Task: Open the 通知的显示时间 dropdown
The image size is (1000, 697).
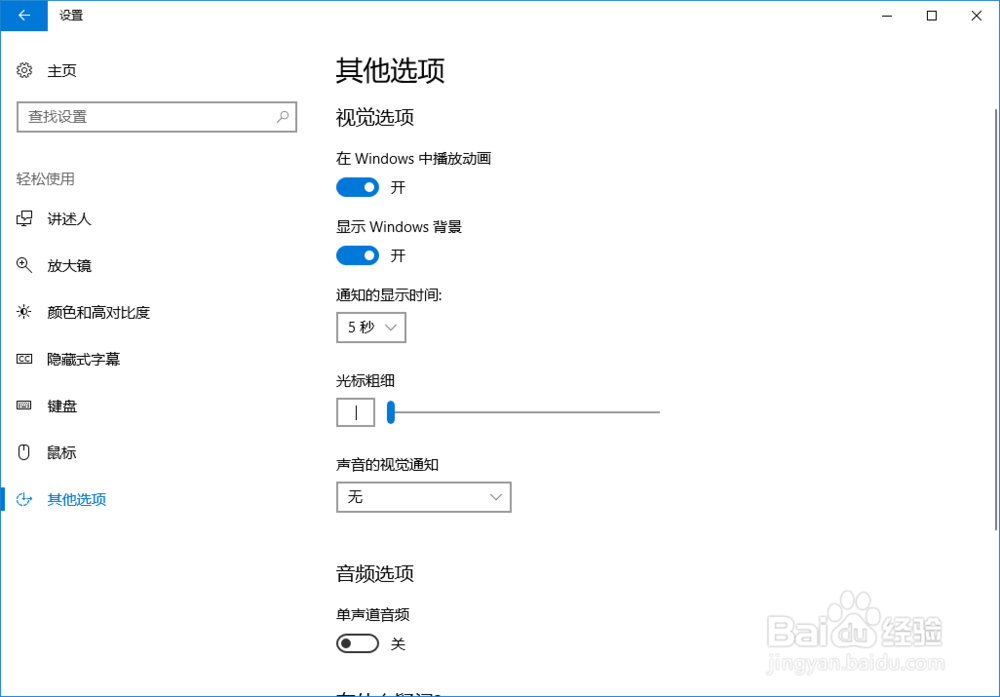Action: 371,327
